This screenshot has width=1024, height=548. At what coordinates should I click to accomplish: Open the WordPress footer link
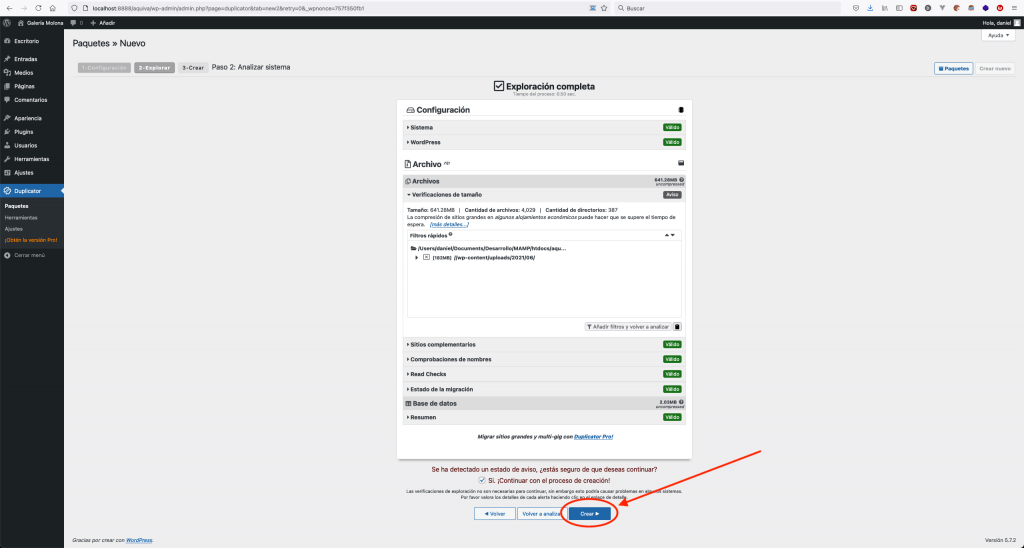(x=139, y=540)
